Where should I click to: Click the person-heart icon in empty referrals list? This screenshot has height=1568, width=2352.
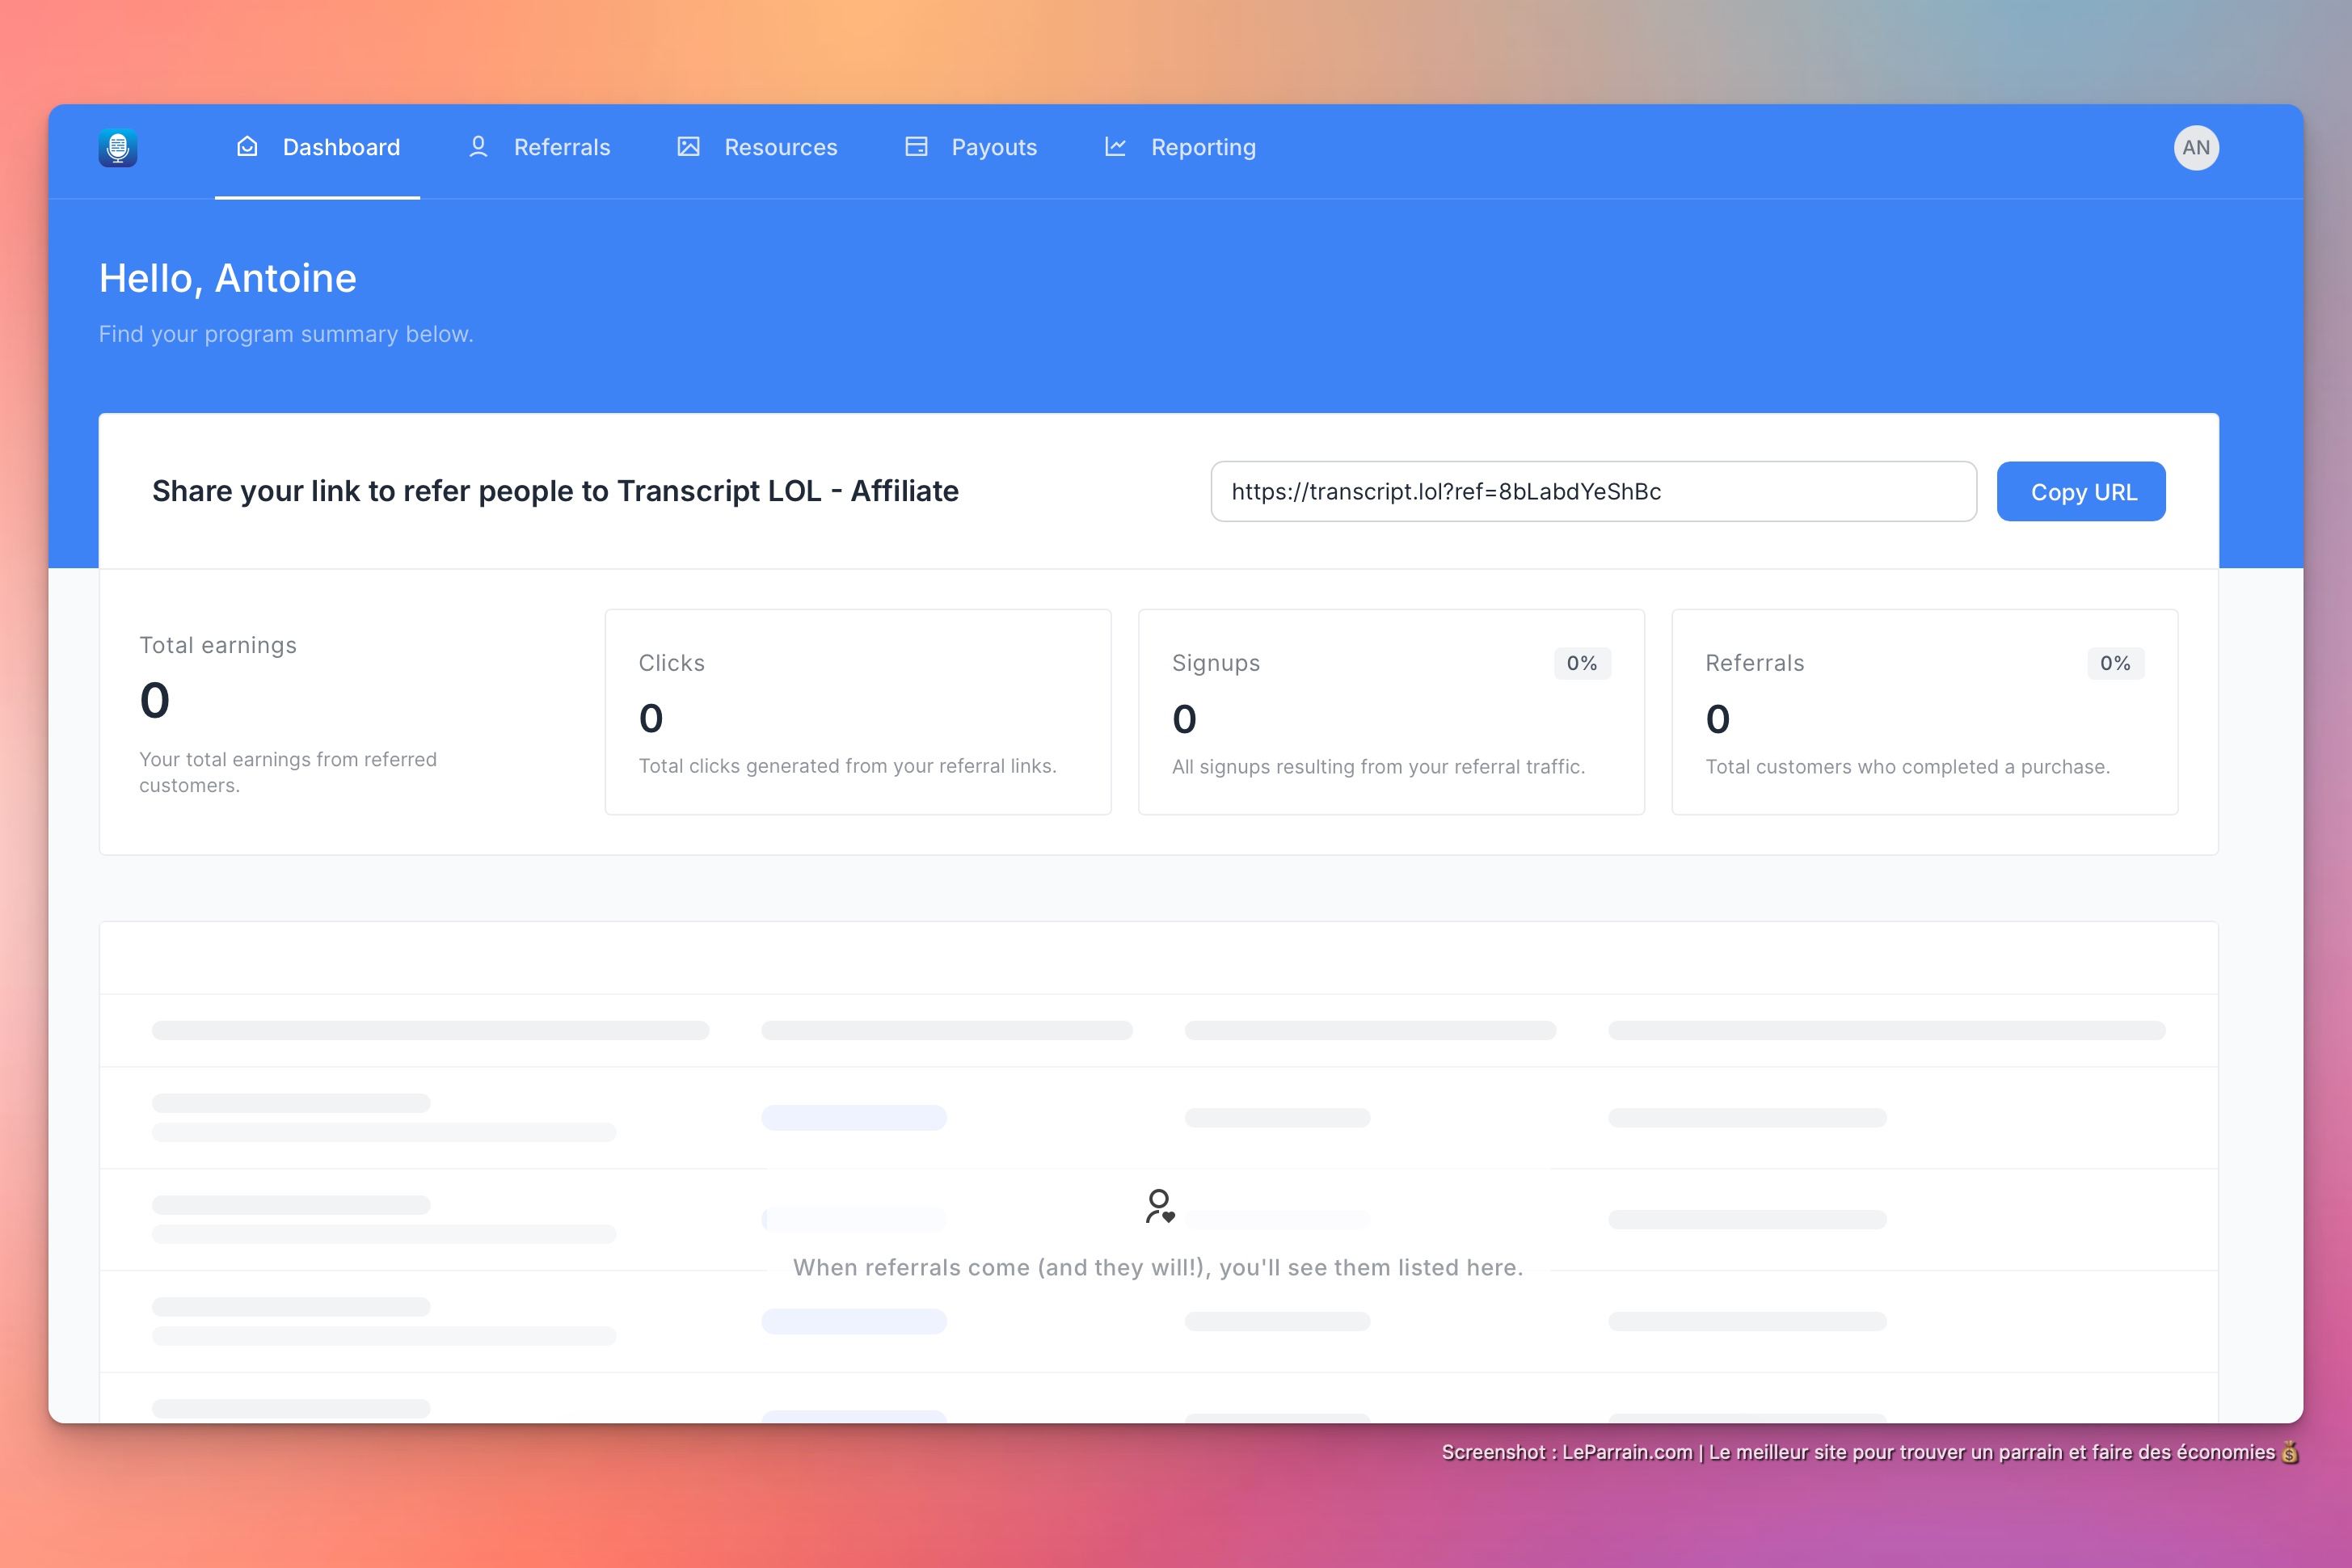point(1159,1206)
